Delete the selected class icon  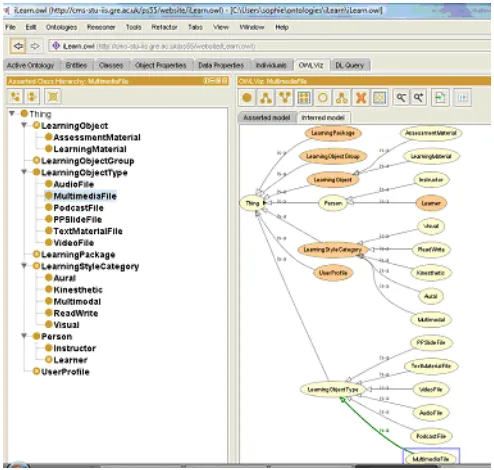53,97
